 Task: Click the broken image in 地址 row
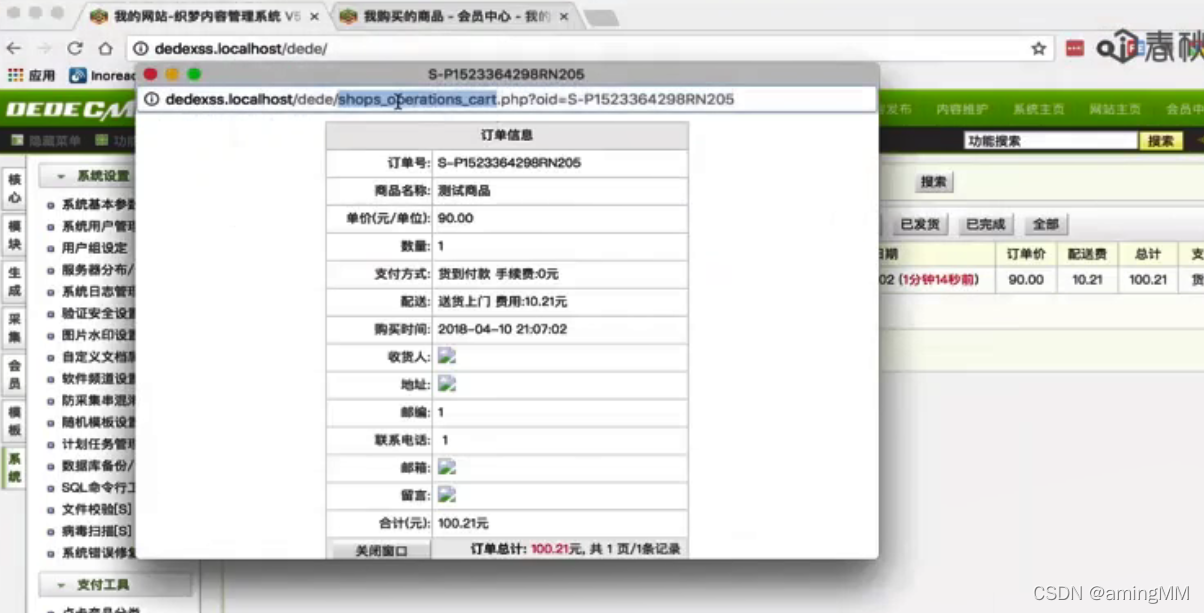click(x=447, y=384)
